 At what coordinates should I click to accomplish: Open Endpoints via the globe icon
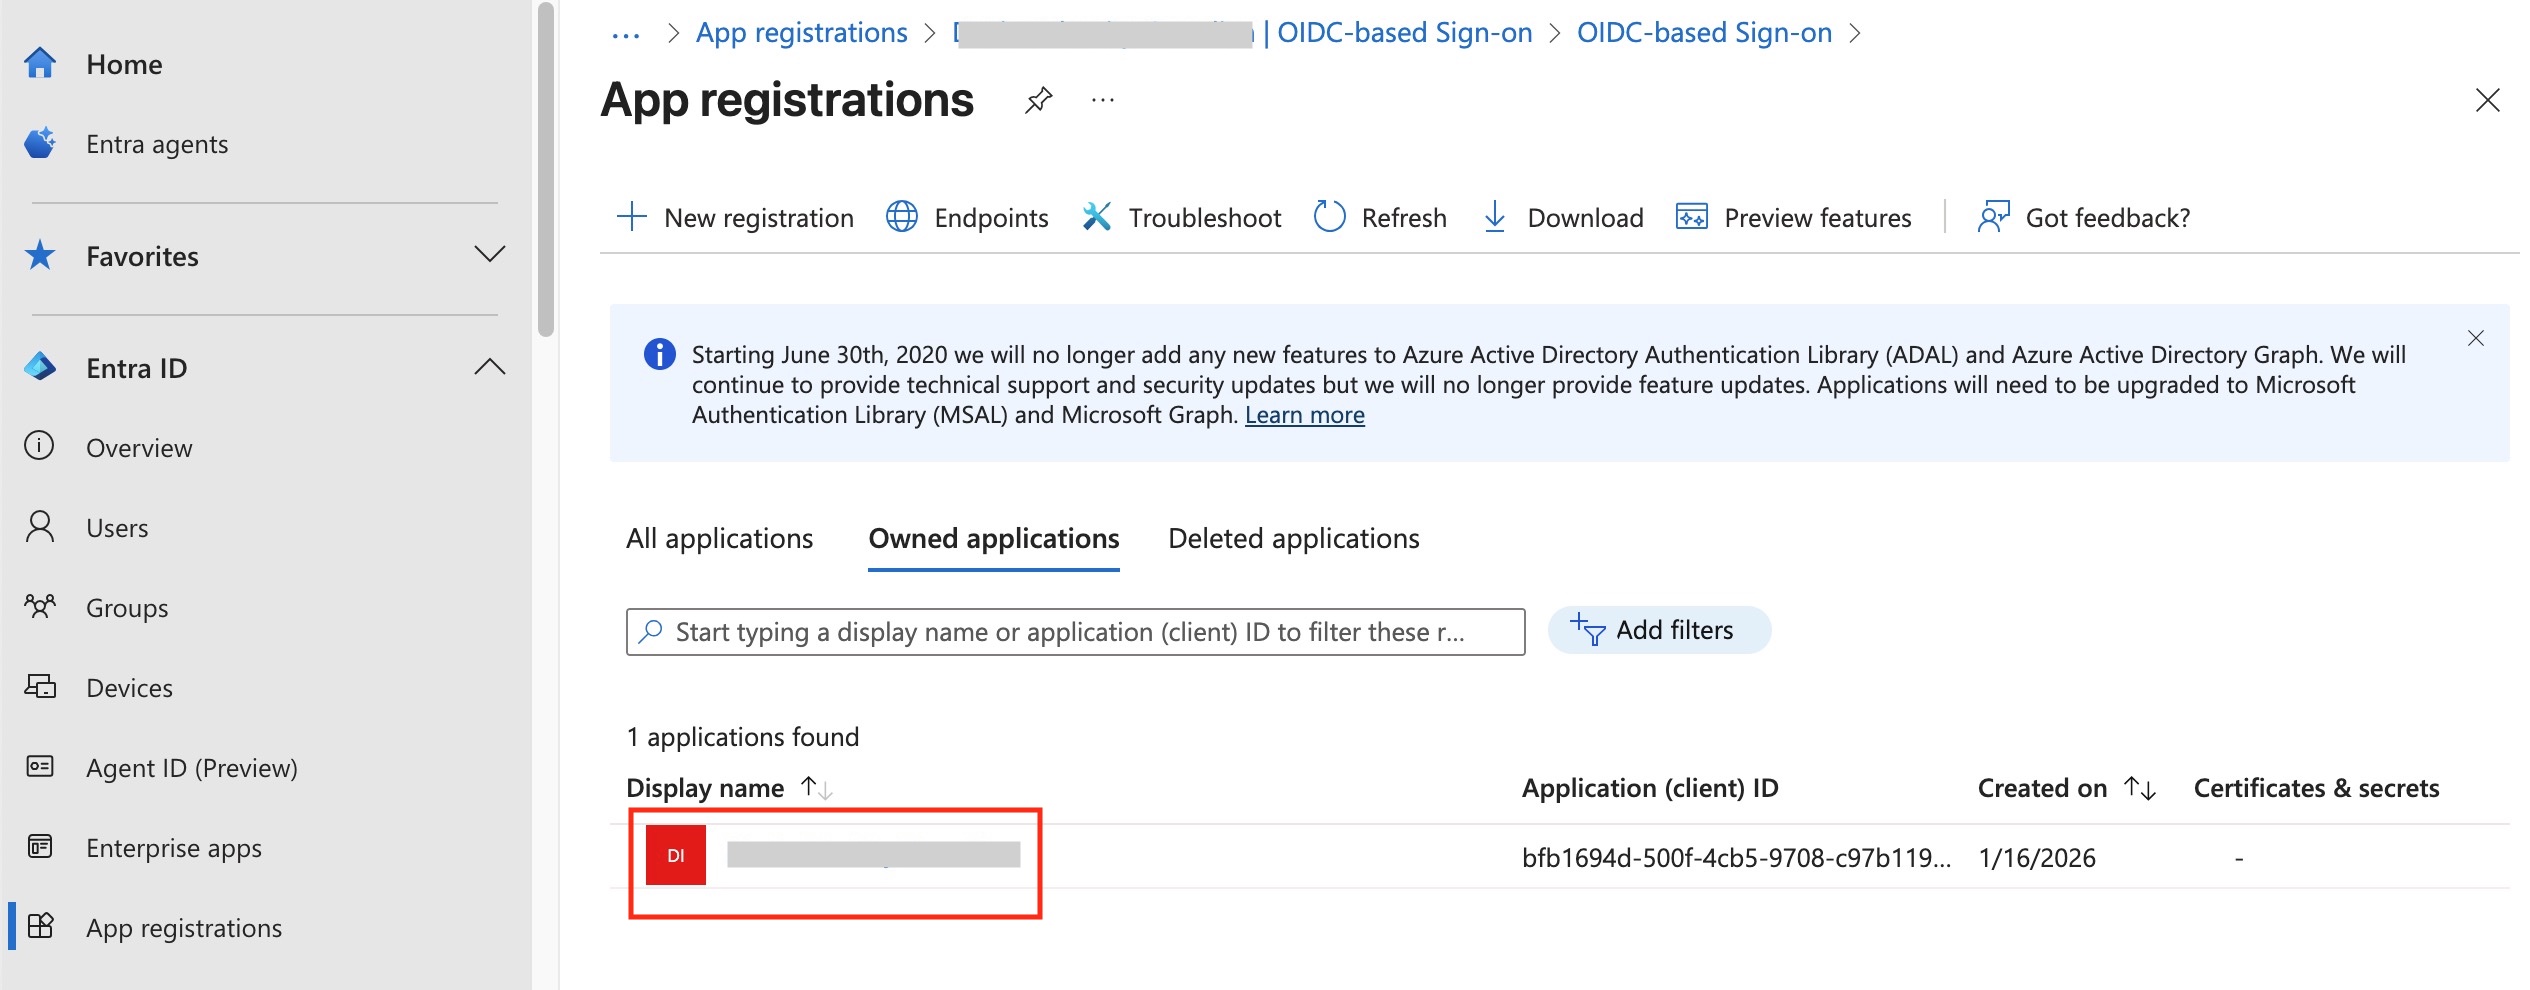coord(901,217)
